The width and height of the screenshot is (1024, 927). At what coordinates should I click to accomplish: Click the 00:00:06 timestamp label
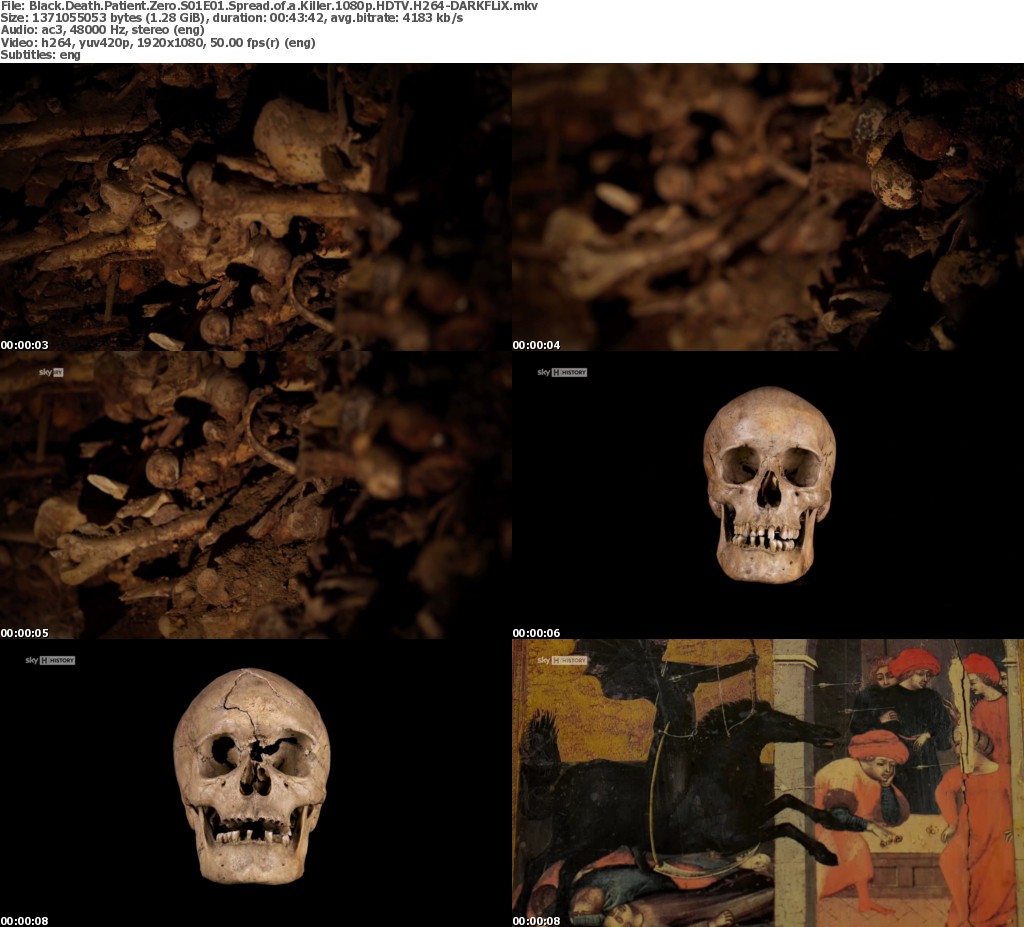coord(536,633)
